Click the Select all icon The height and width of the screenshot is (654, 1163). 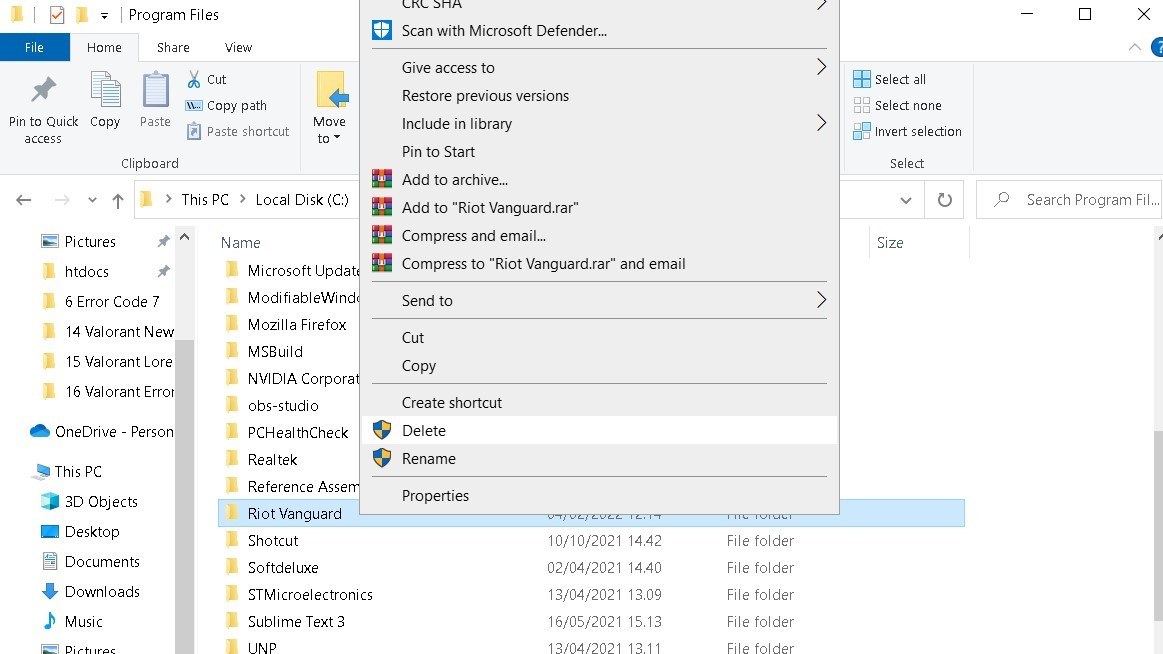[861, 79]
